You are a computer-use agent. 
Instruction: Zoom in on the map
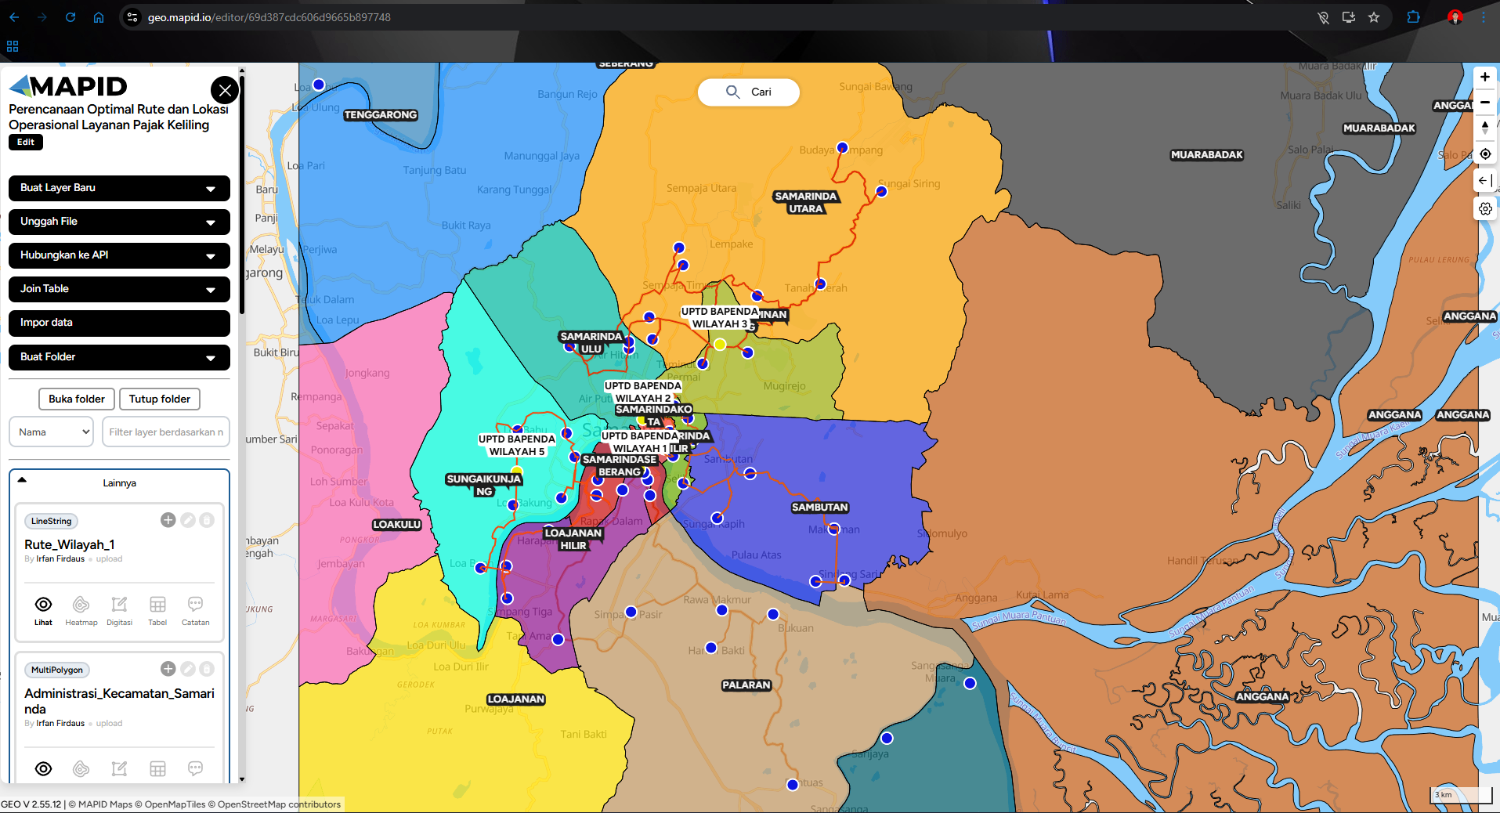[x=1485, y=77]
